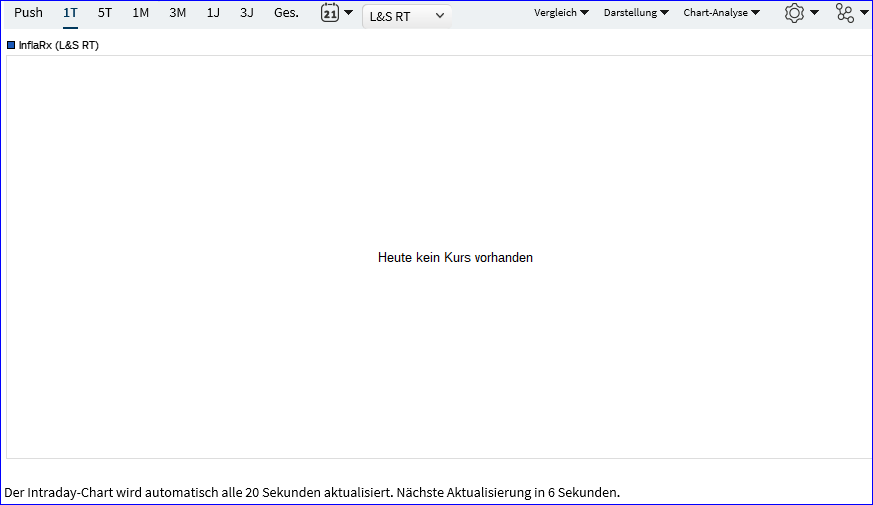Screen dimensions: 873x505
Task: Select the Ges. full history timeframe
Action: 286,13
